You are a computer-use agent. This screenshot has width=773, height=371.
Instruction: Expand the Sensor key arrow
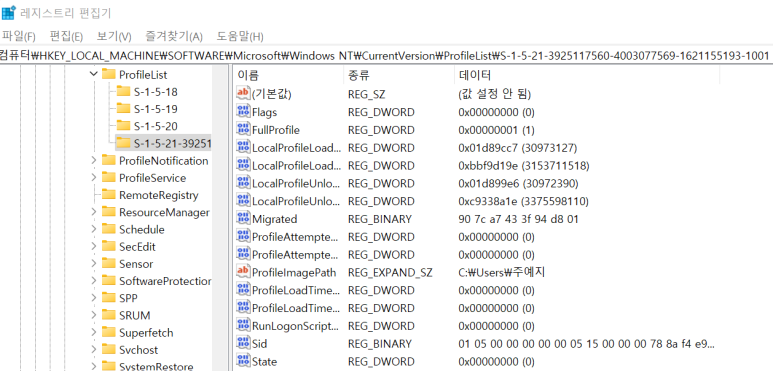click(x=94, y=264)
